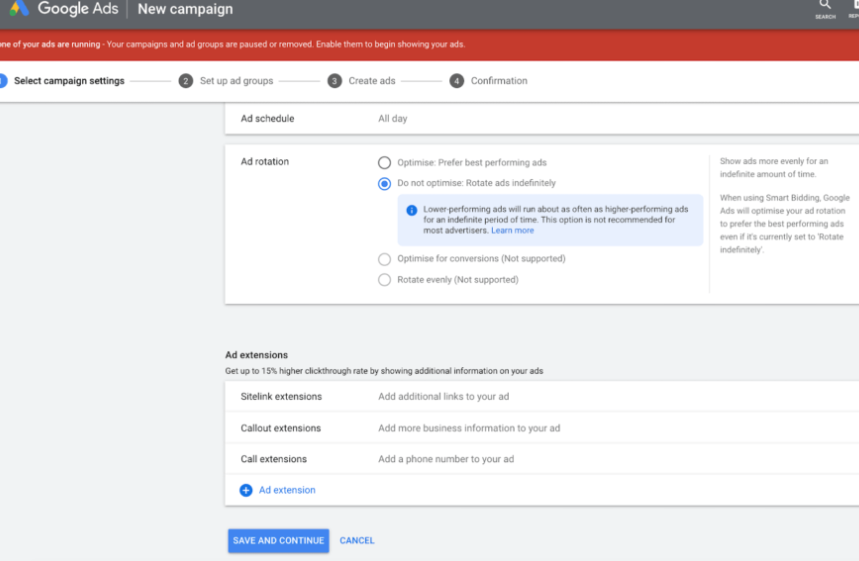Expand the Call extensions row
The width and height of the screenshot is (859, 561).
click(x=542, y=459)
